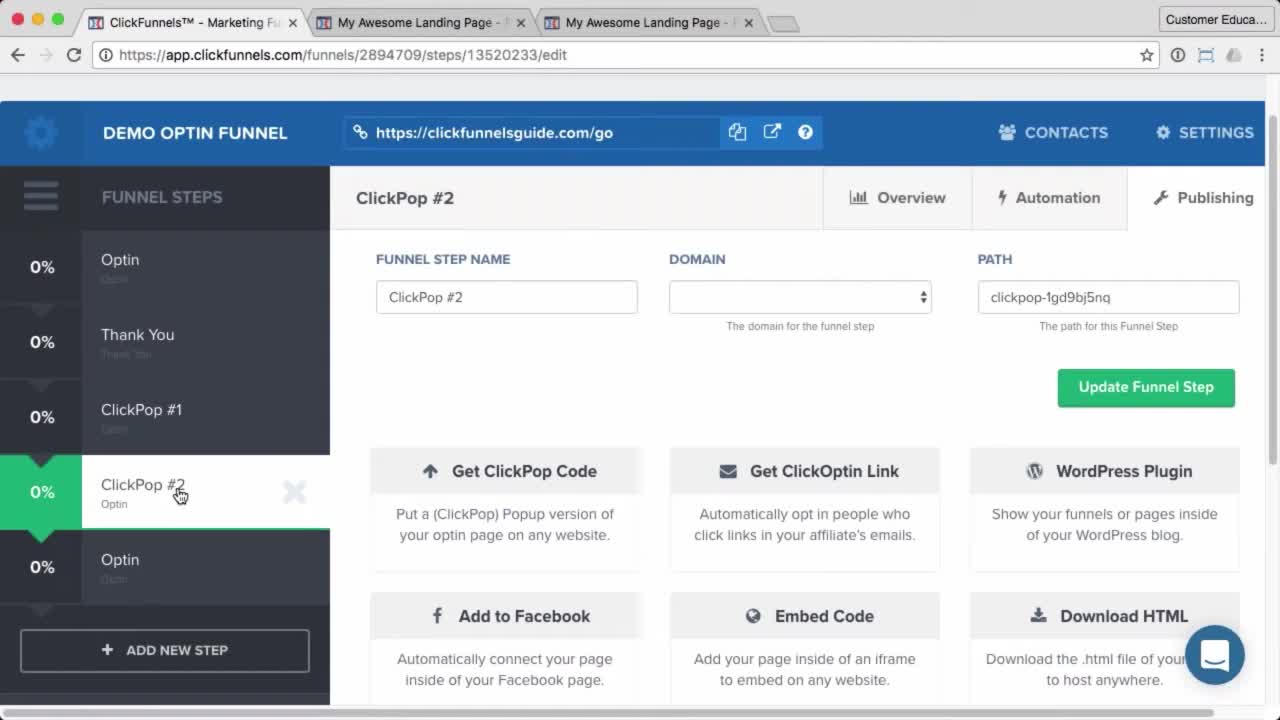
Task: Click the Customer Education profile button
Action: [1216, 19]
